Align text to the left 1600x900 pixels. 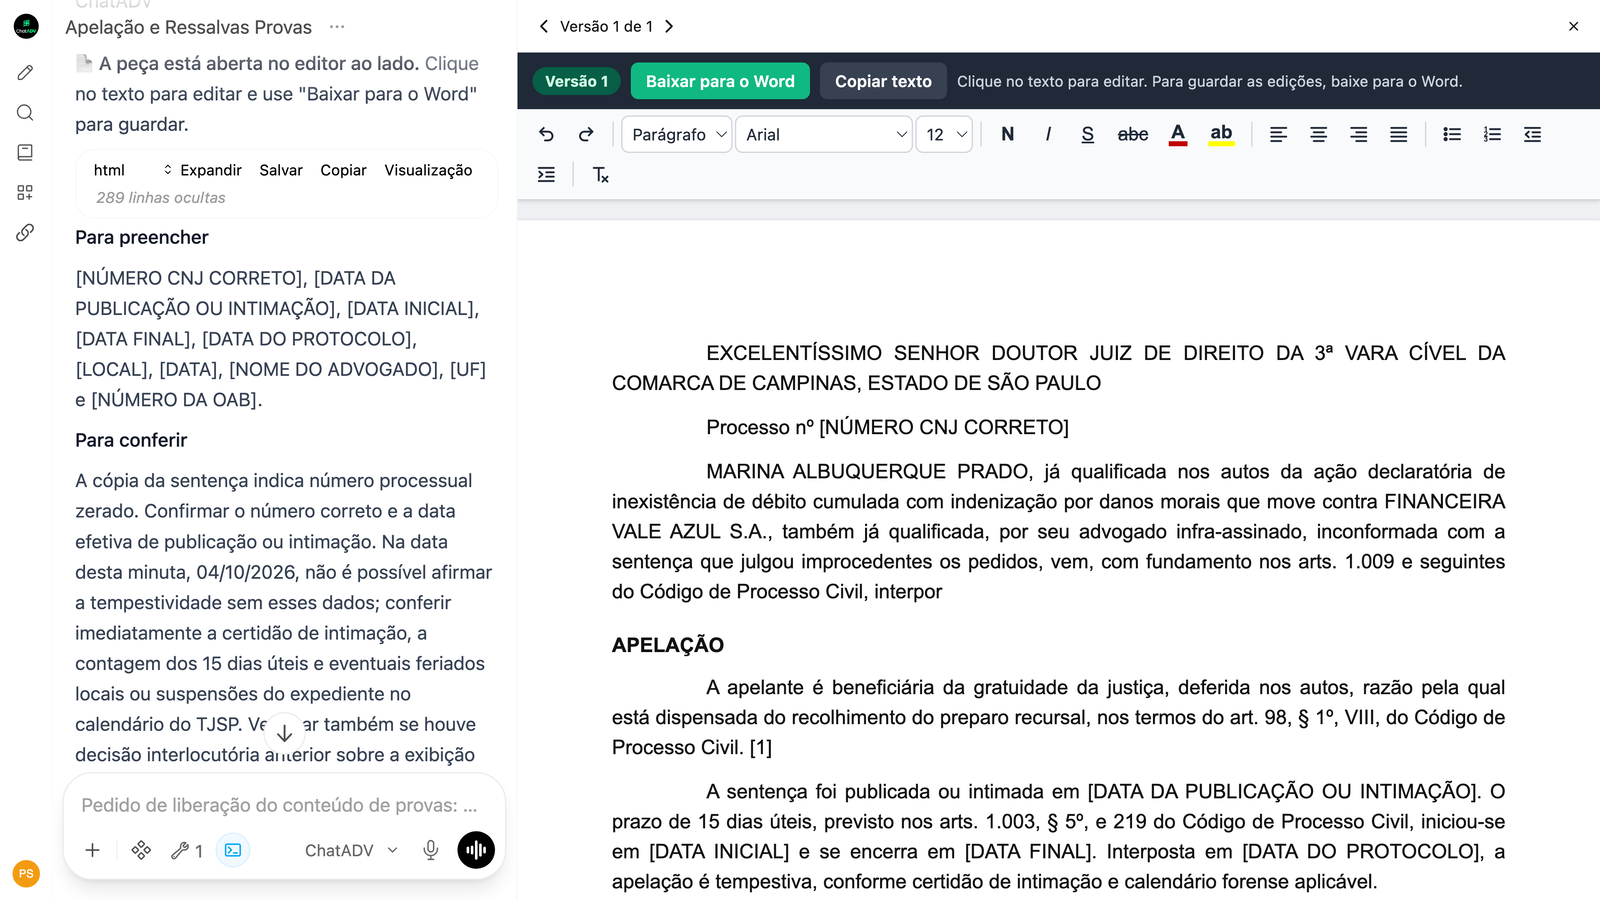1278,134
